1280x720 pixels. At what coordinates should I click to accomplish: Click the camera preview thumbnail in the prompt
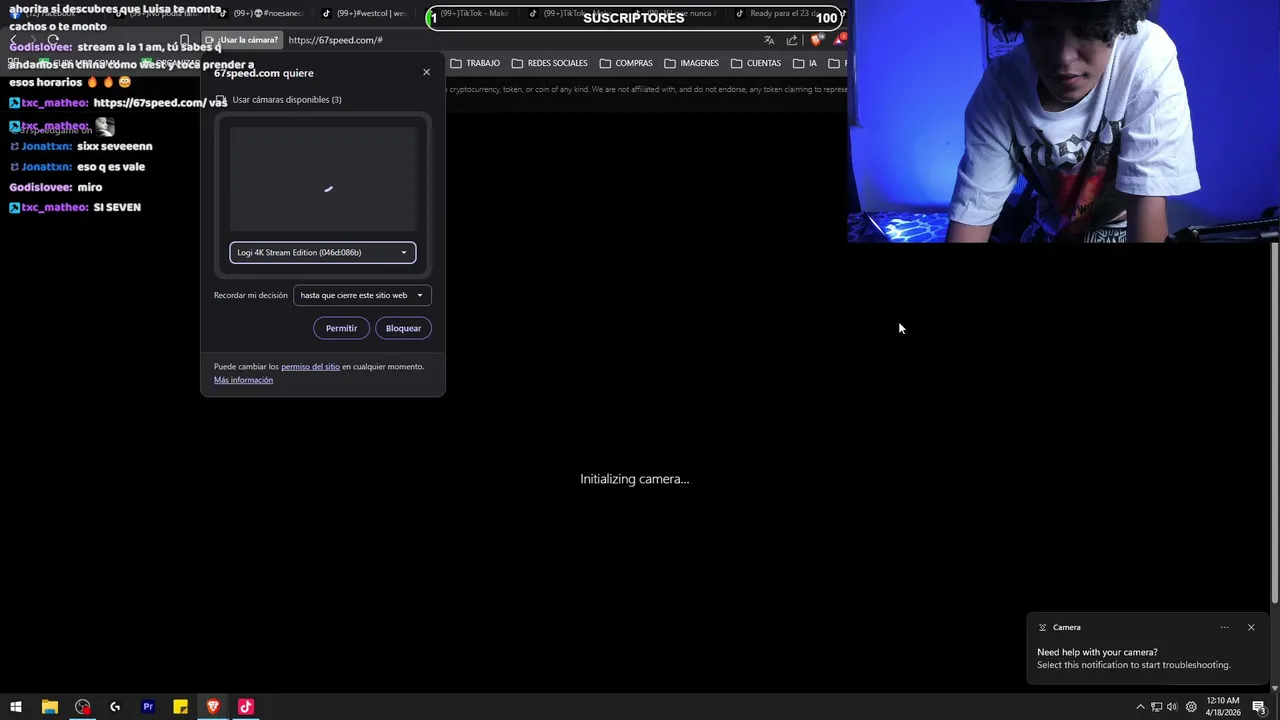click(322, 179)
